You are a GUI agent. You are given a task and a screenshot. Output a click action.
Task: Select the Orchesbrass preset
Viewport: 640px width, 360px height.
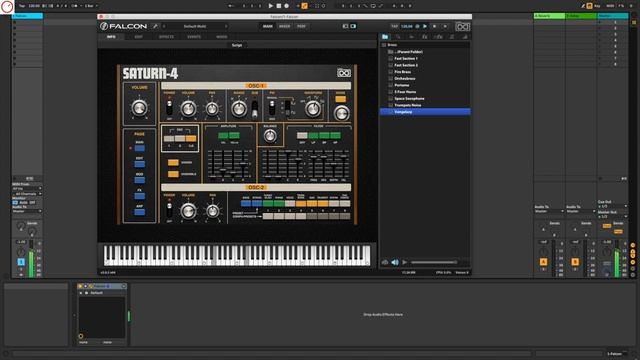405,78
